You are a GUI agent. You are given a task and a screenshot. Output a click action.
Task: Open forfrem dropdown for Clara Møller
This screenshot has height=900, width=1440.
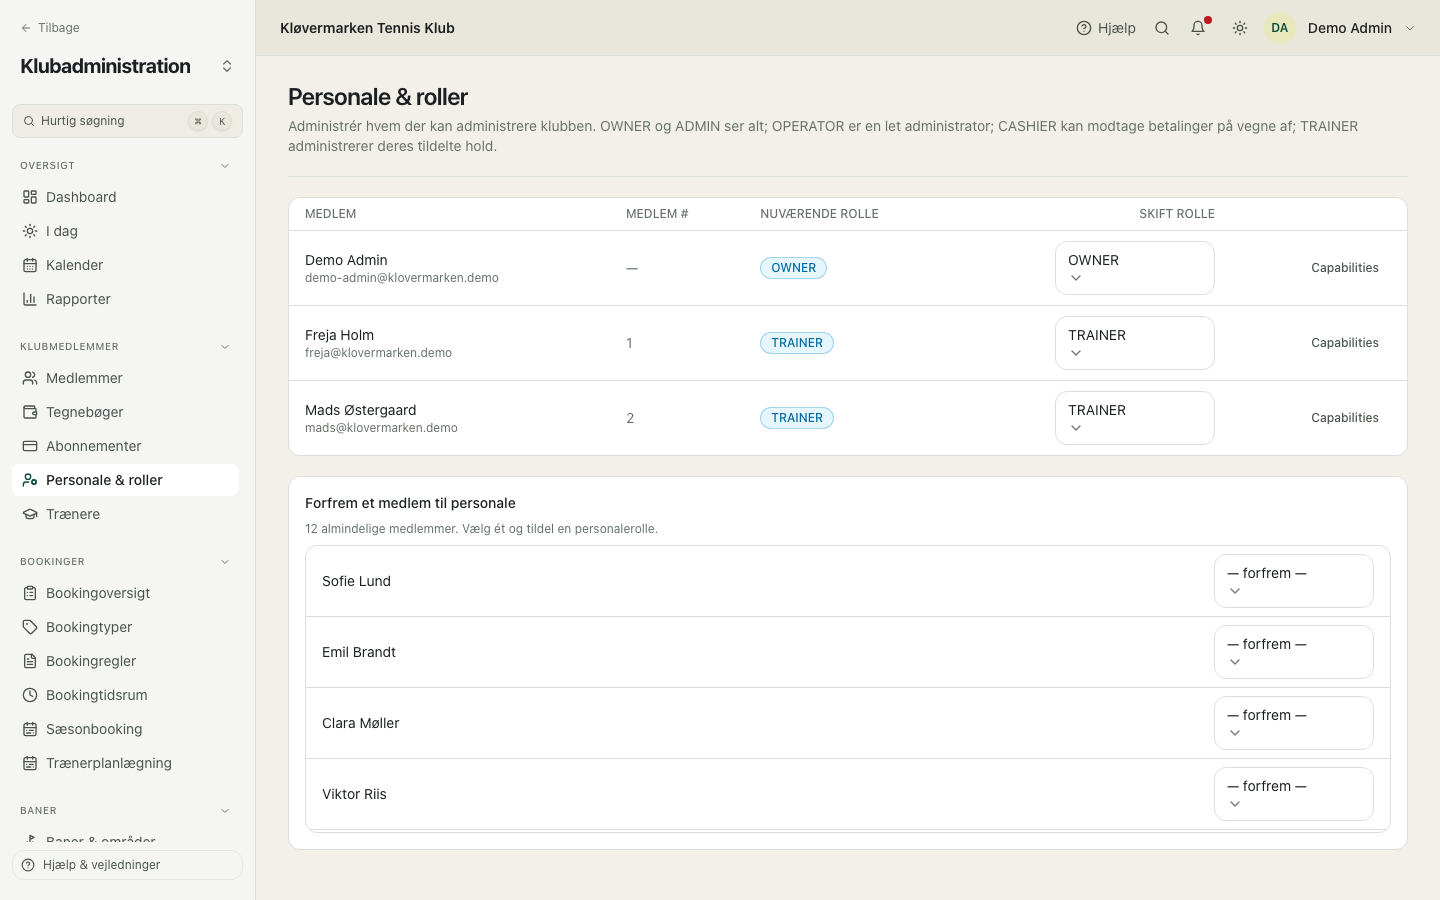point(1294,723)
